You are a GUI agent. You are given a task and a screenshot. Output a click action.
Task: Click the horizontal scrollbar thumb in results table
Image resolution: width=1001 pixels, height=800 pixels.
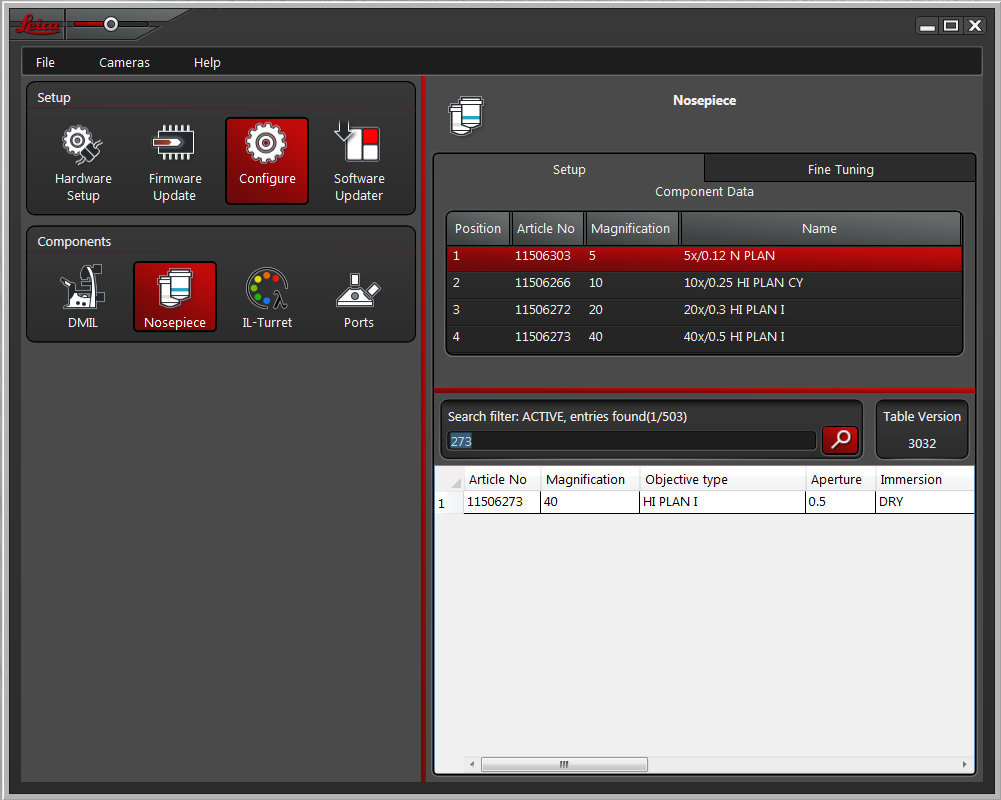tap(564, 764)
